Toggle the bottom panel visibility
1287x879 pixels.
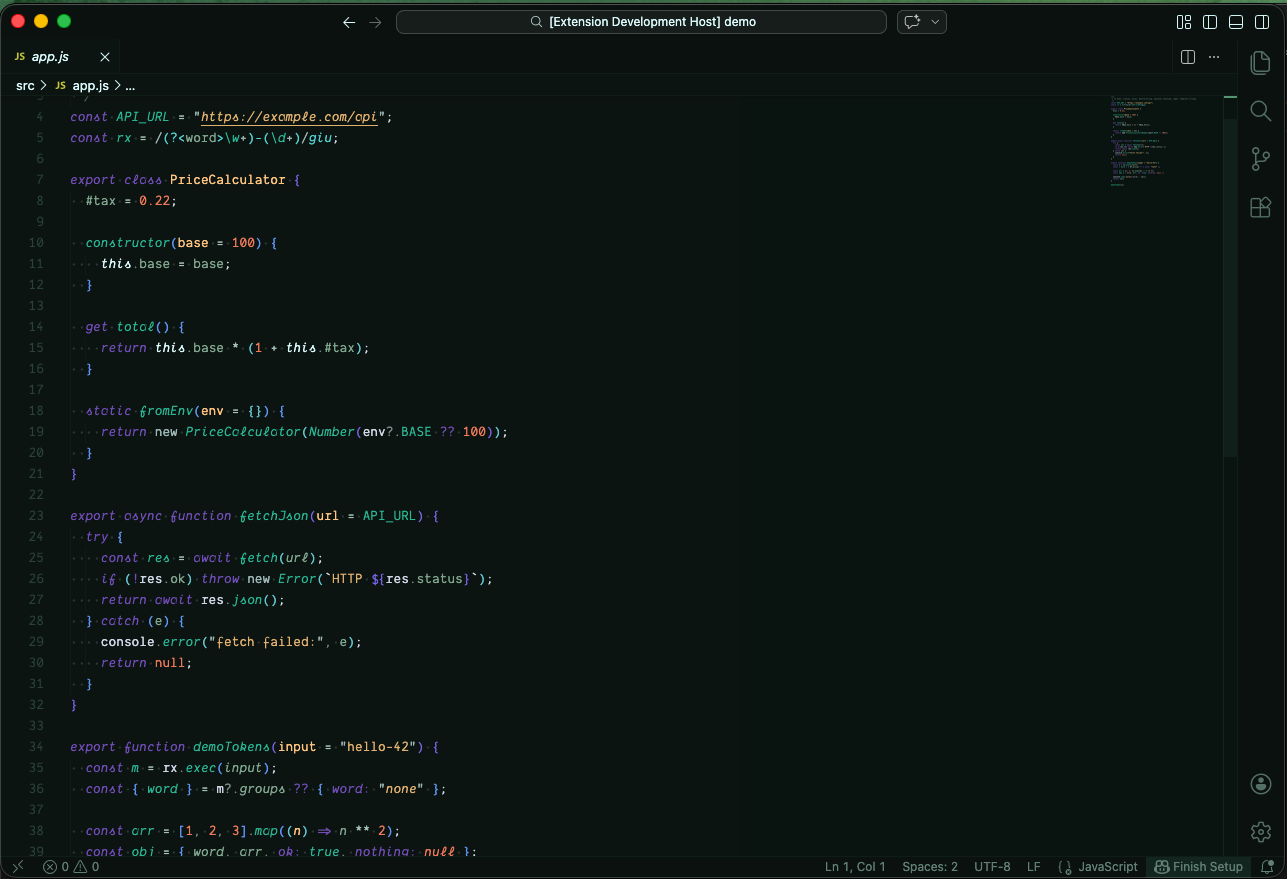(x=1236, y=21)
